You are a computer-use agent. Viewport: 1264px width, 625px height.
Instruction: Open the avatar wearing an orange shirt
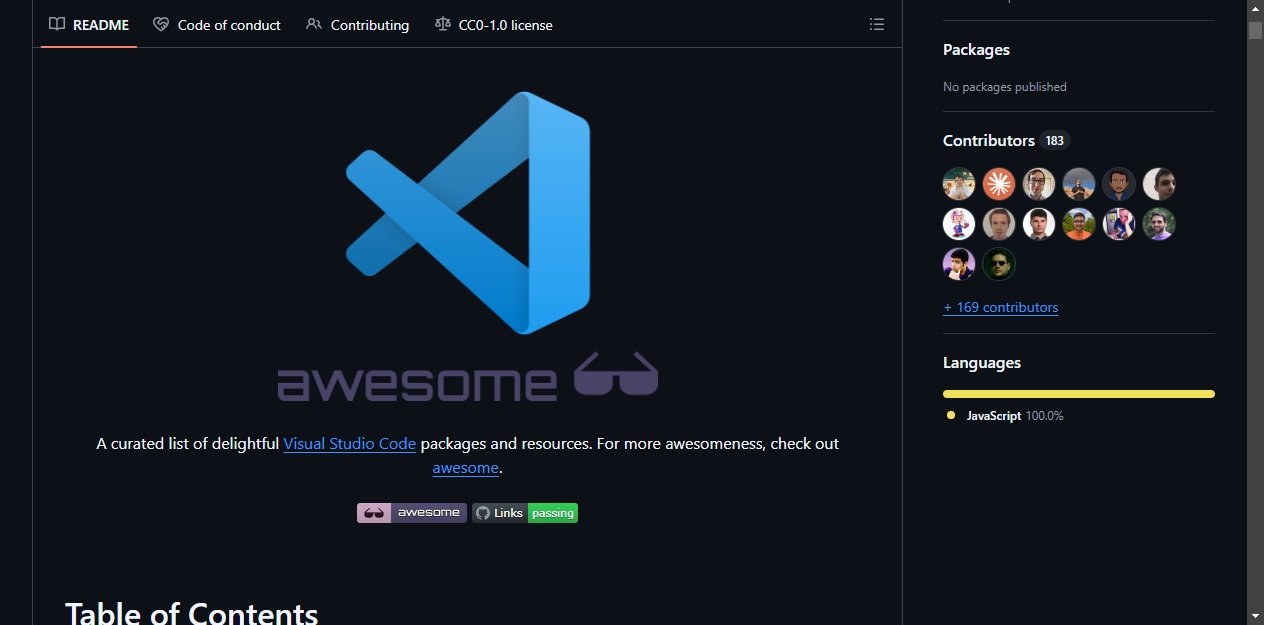(1079, 224)
